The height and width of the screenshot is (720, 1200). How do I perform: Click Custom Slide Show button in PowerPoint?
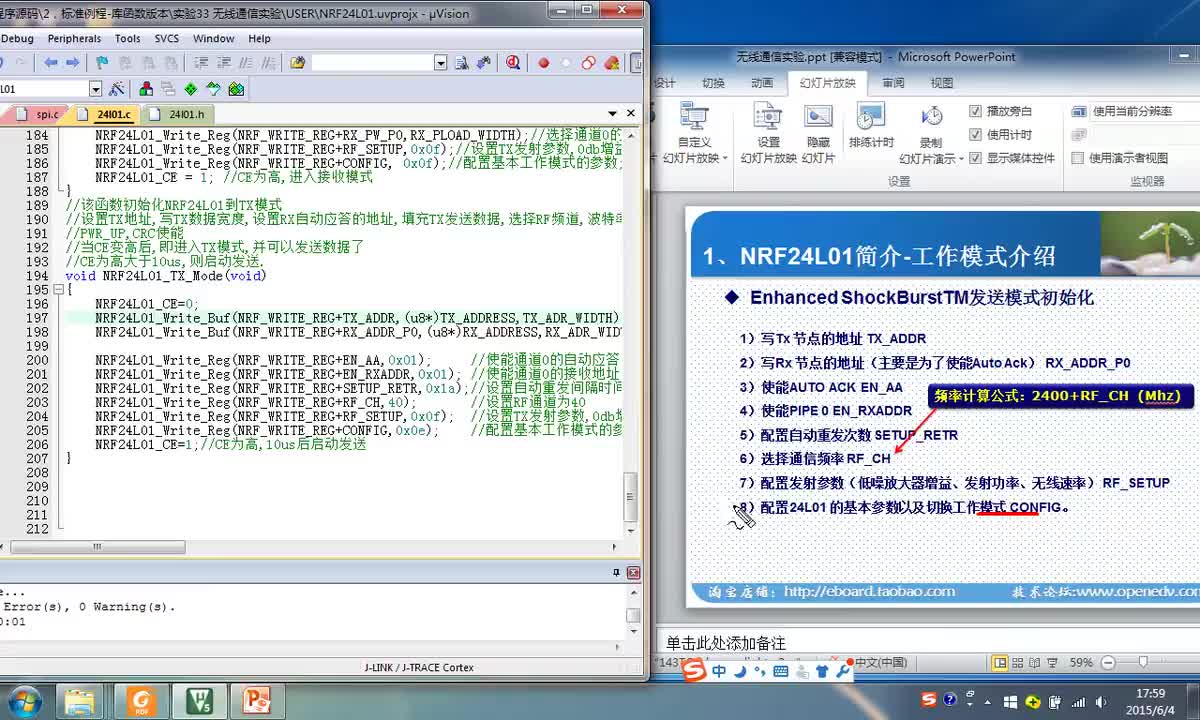pos(694,133)
